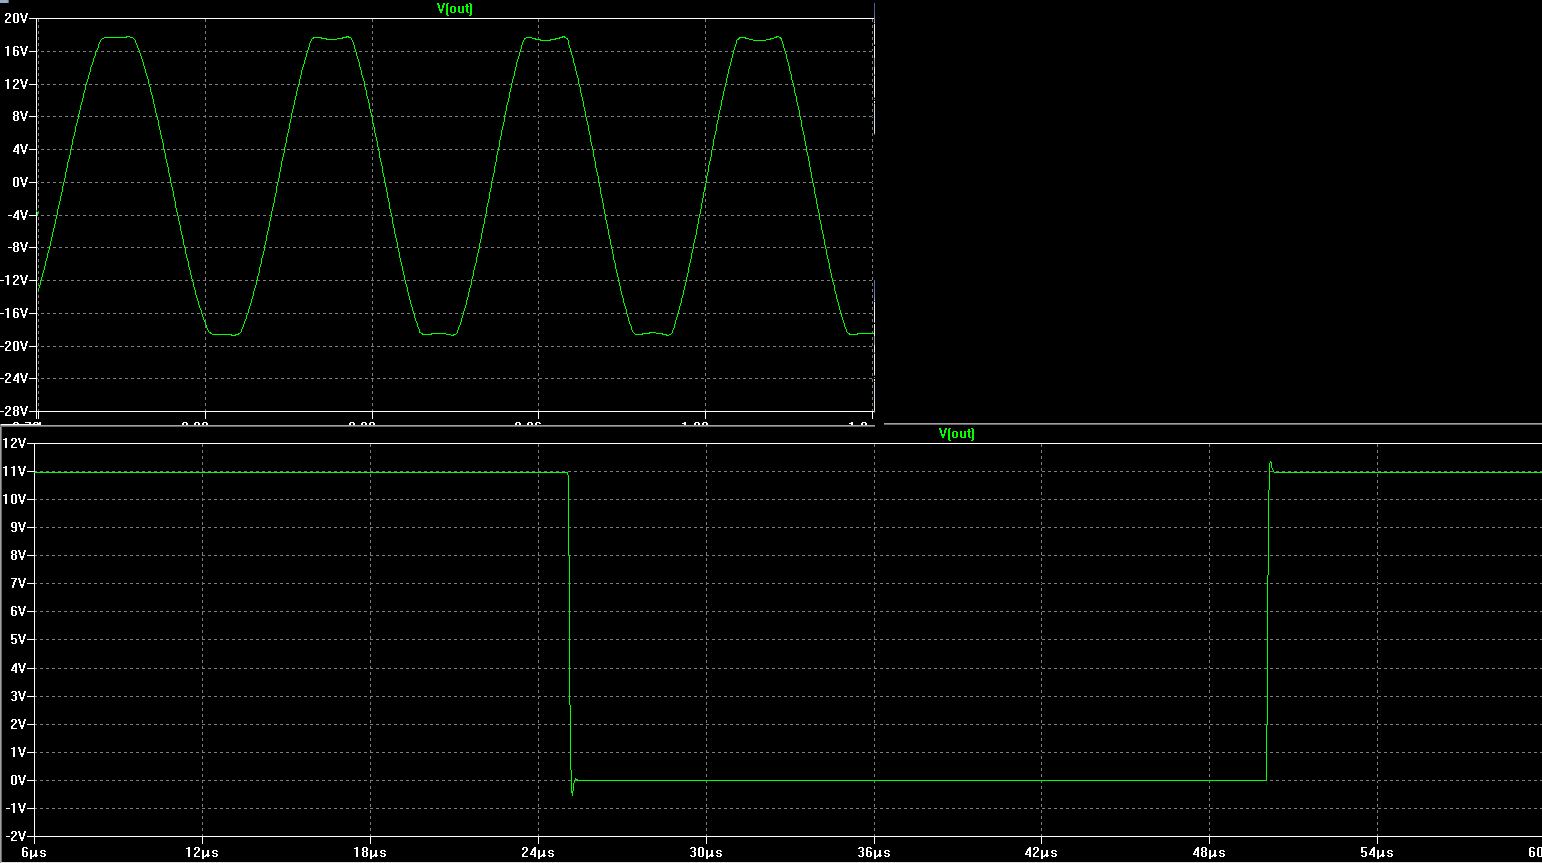
Task: Select the -4V axis label
Action: (18, 216)
